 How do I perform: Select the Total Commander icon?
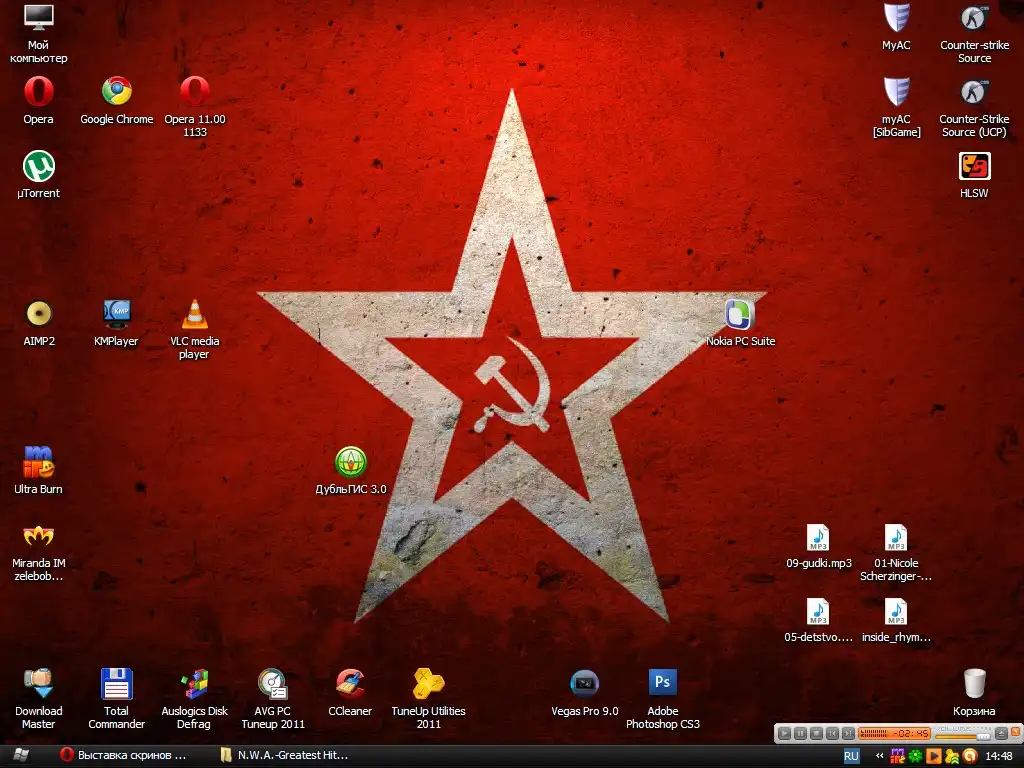[x=117, y=683]
